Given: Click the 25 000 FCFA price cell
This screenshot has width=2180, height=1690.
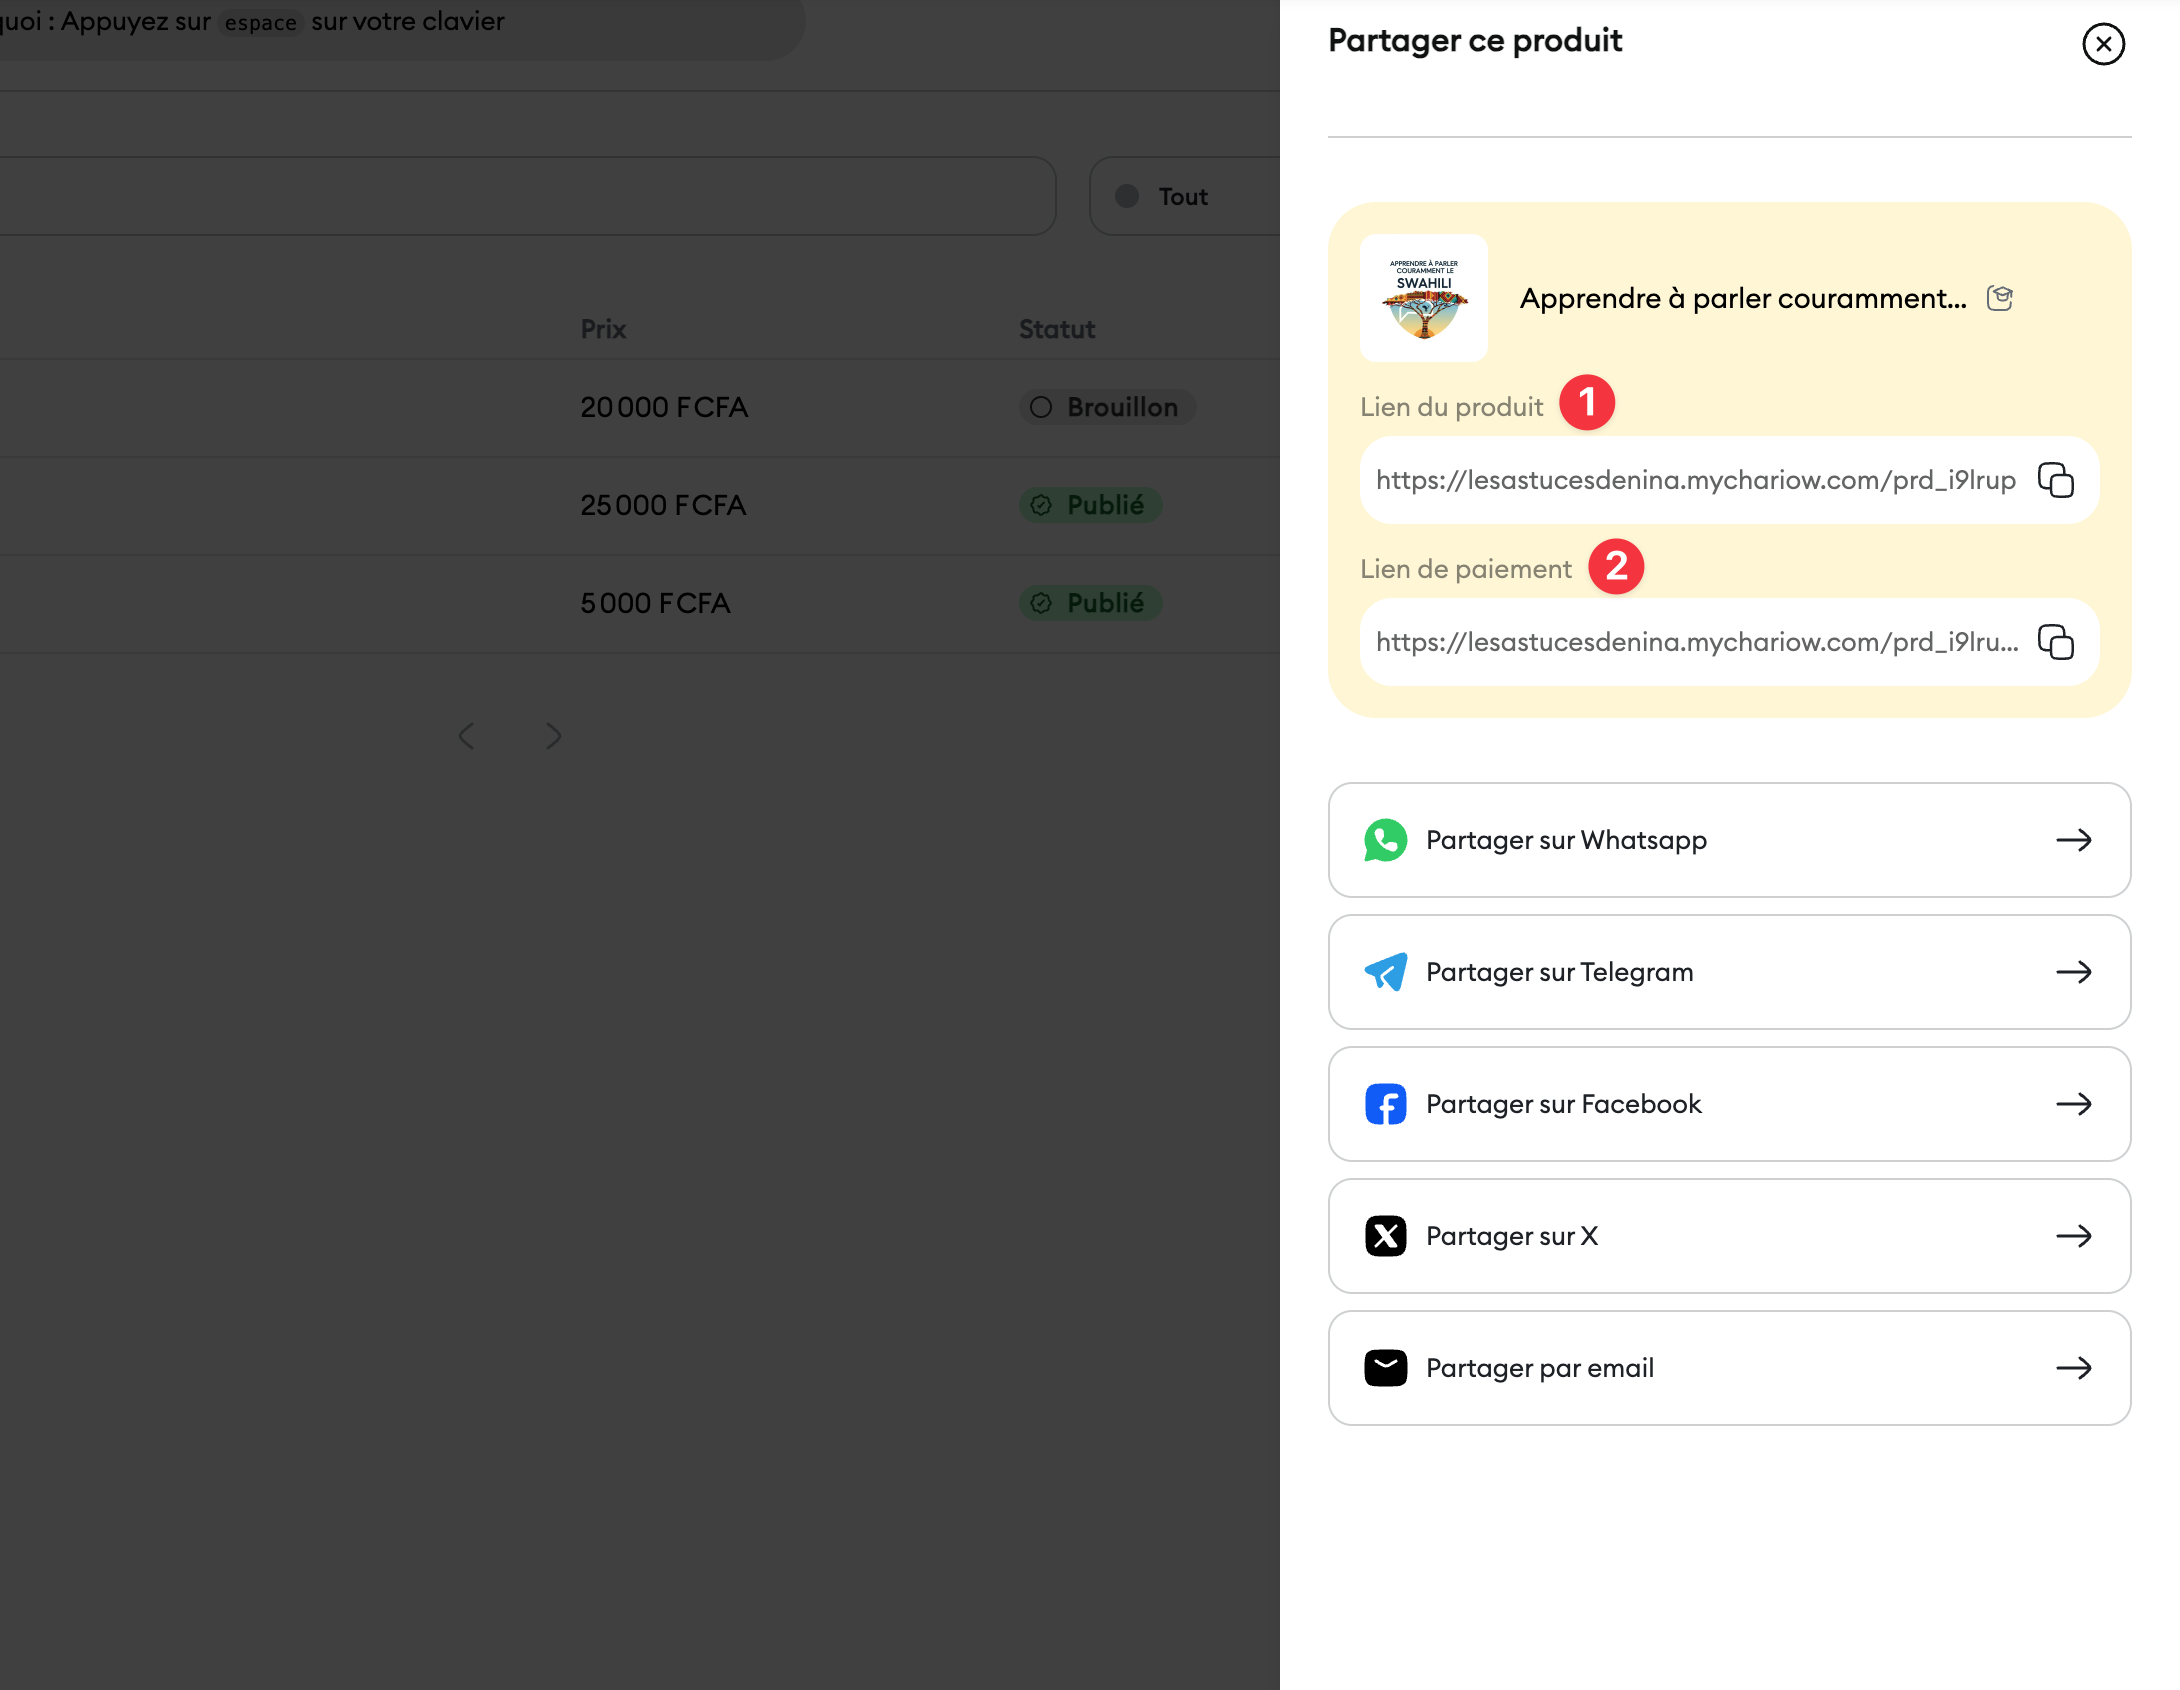Looking at the screenshot, I should pyautogui.click(x=663, y=505).
